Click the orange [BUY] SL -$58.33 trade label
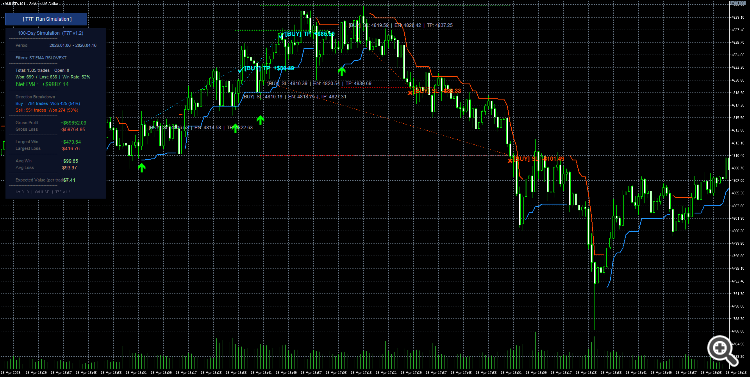 [x=438, y=90]
